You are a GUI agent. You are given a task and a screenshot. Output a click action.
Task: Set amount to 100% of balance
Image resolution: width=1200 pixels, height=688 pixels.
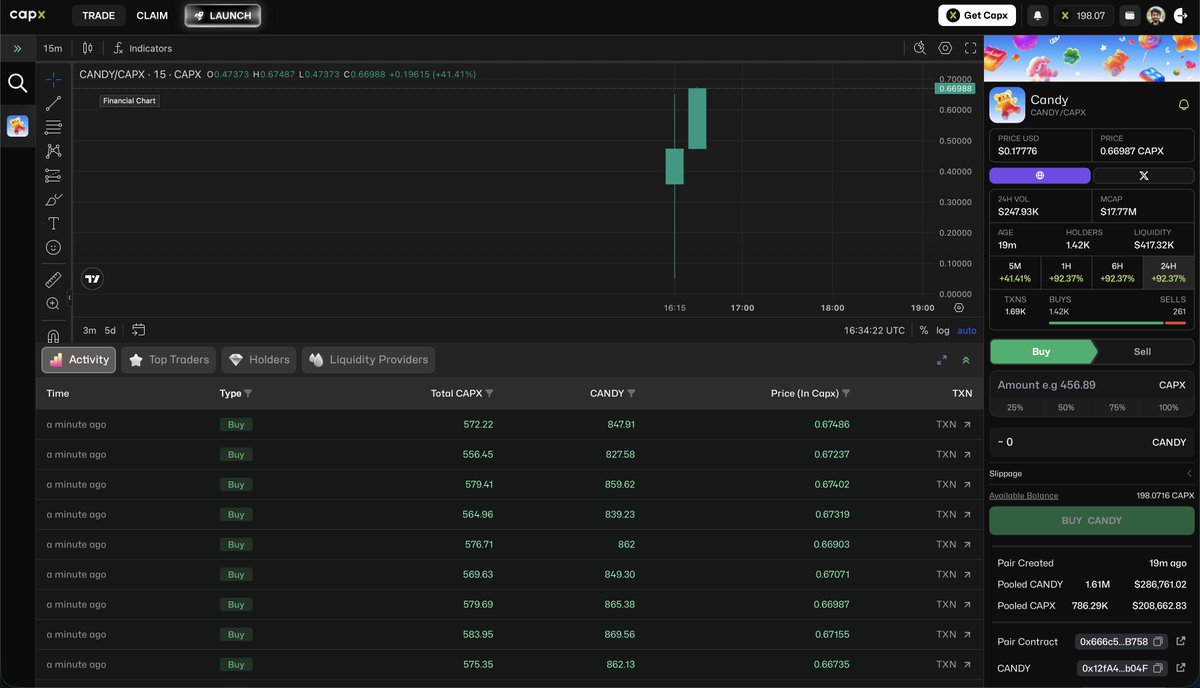pos(1168,407)
